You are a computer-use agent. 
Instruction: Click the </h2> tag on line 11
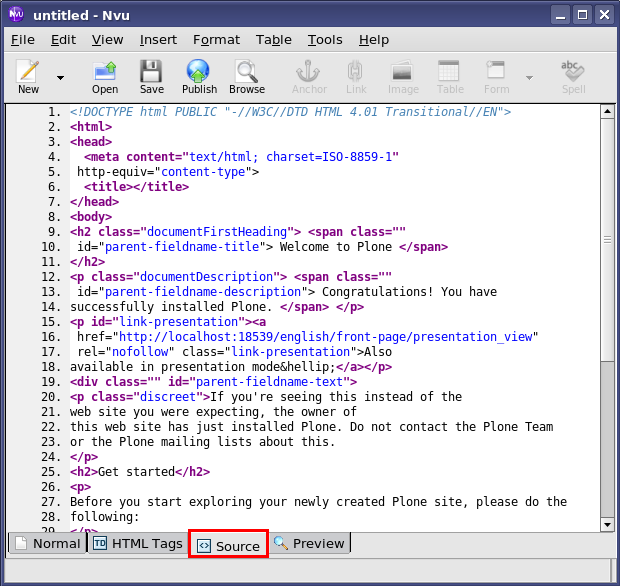[x=87, y=262]
